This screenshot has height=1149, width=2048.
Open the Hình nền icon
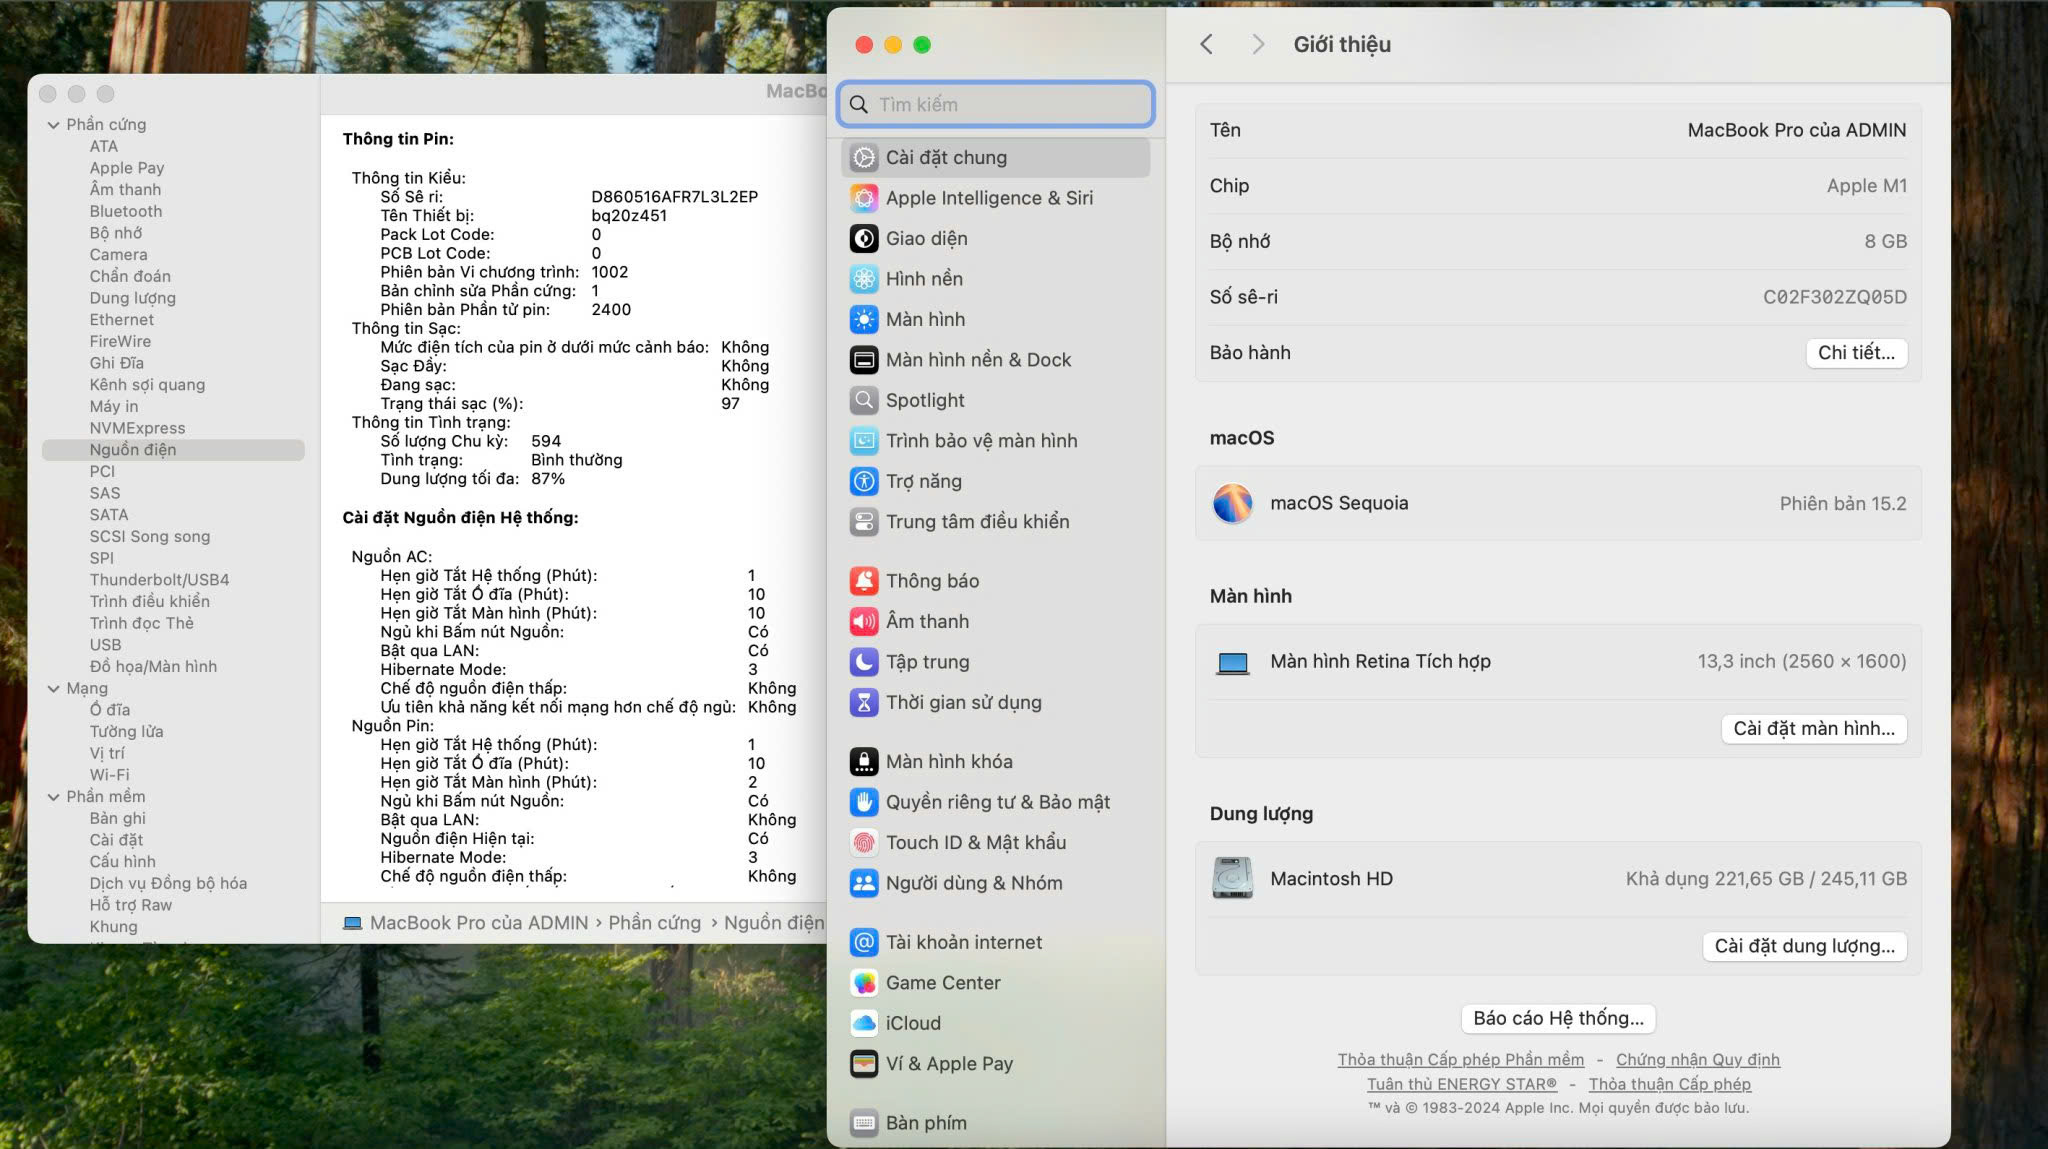pyautogui.click(x=864, y=279)
